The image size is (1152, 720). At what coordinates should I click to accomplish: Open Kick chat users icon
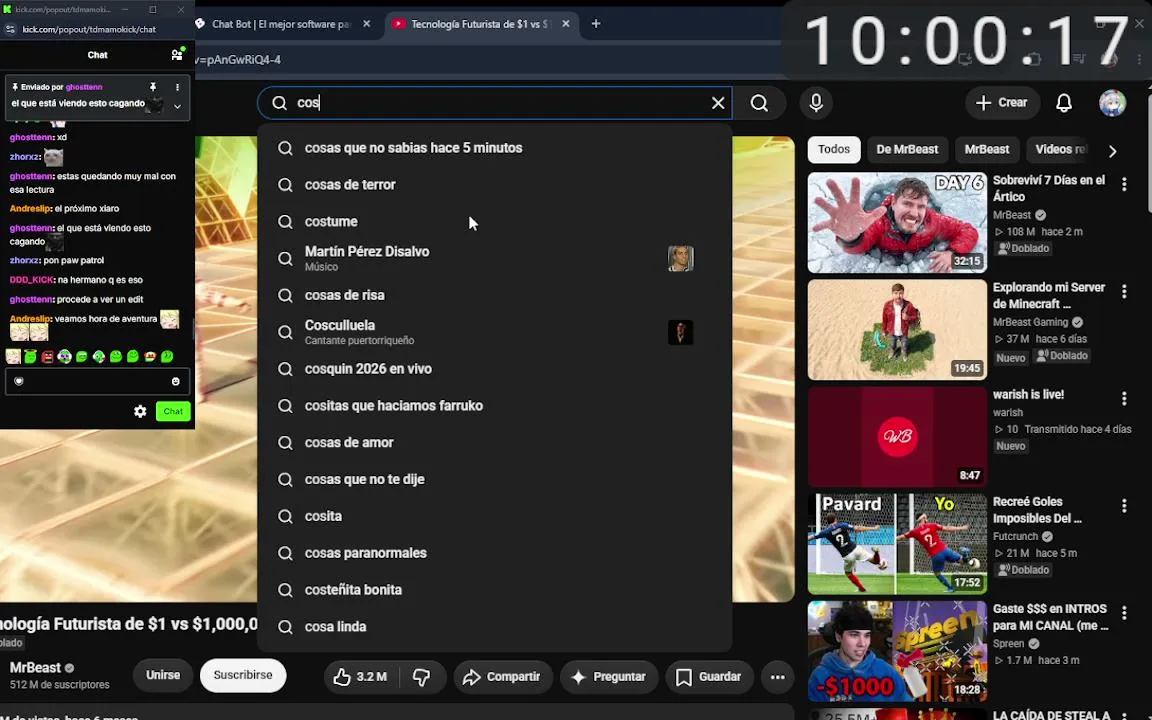pos(177,54)
